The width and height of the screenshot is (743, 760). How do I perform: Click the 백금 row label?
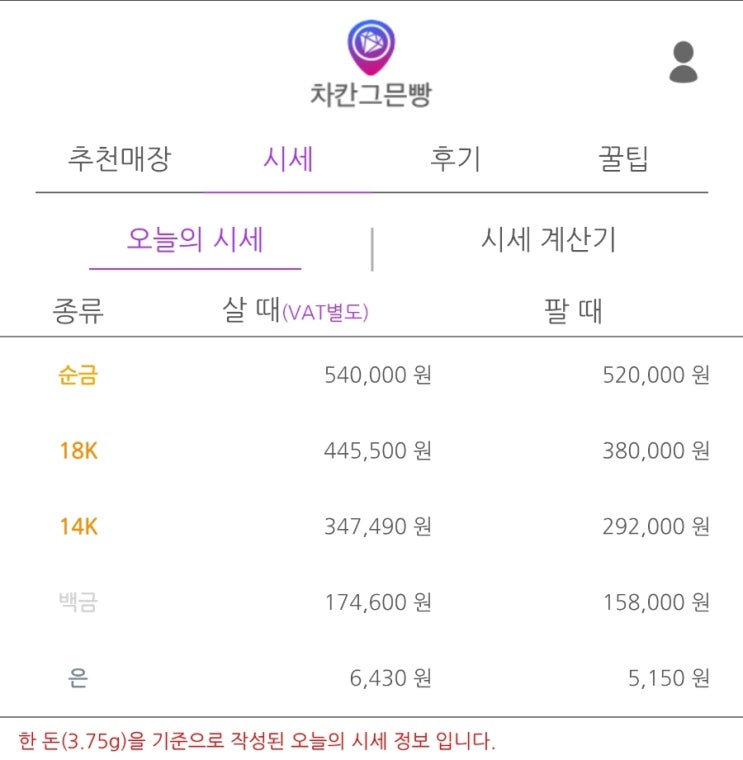tap(79, 602)
